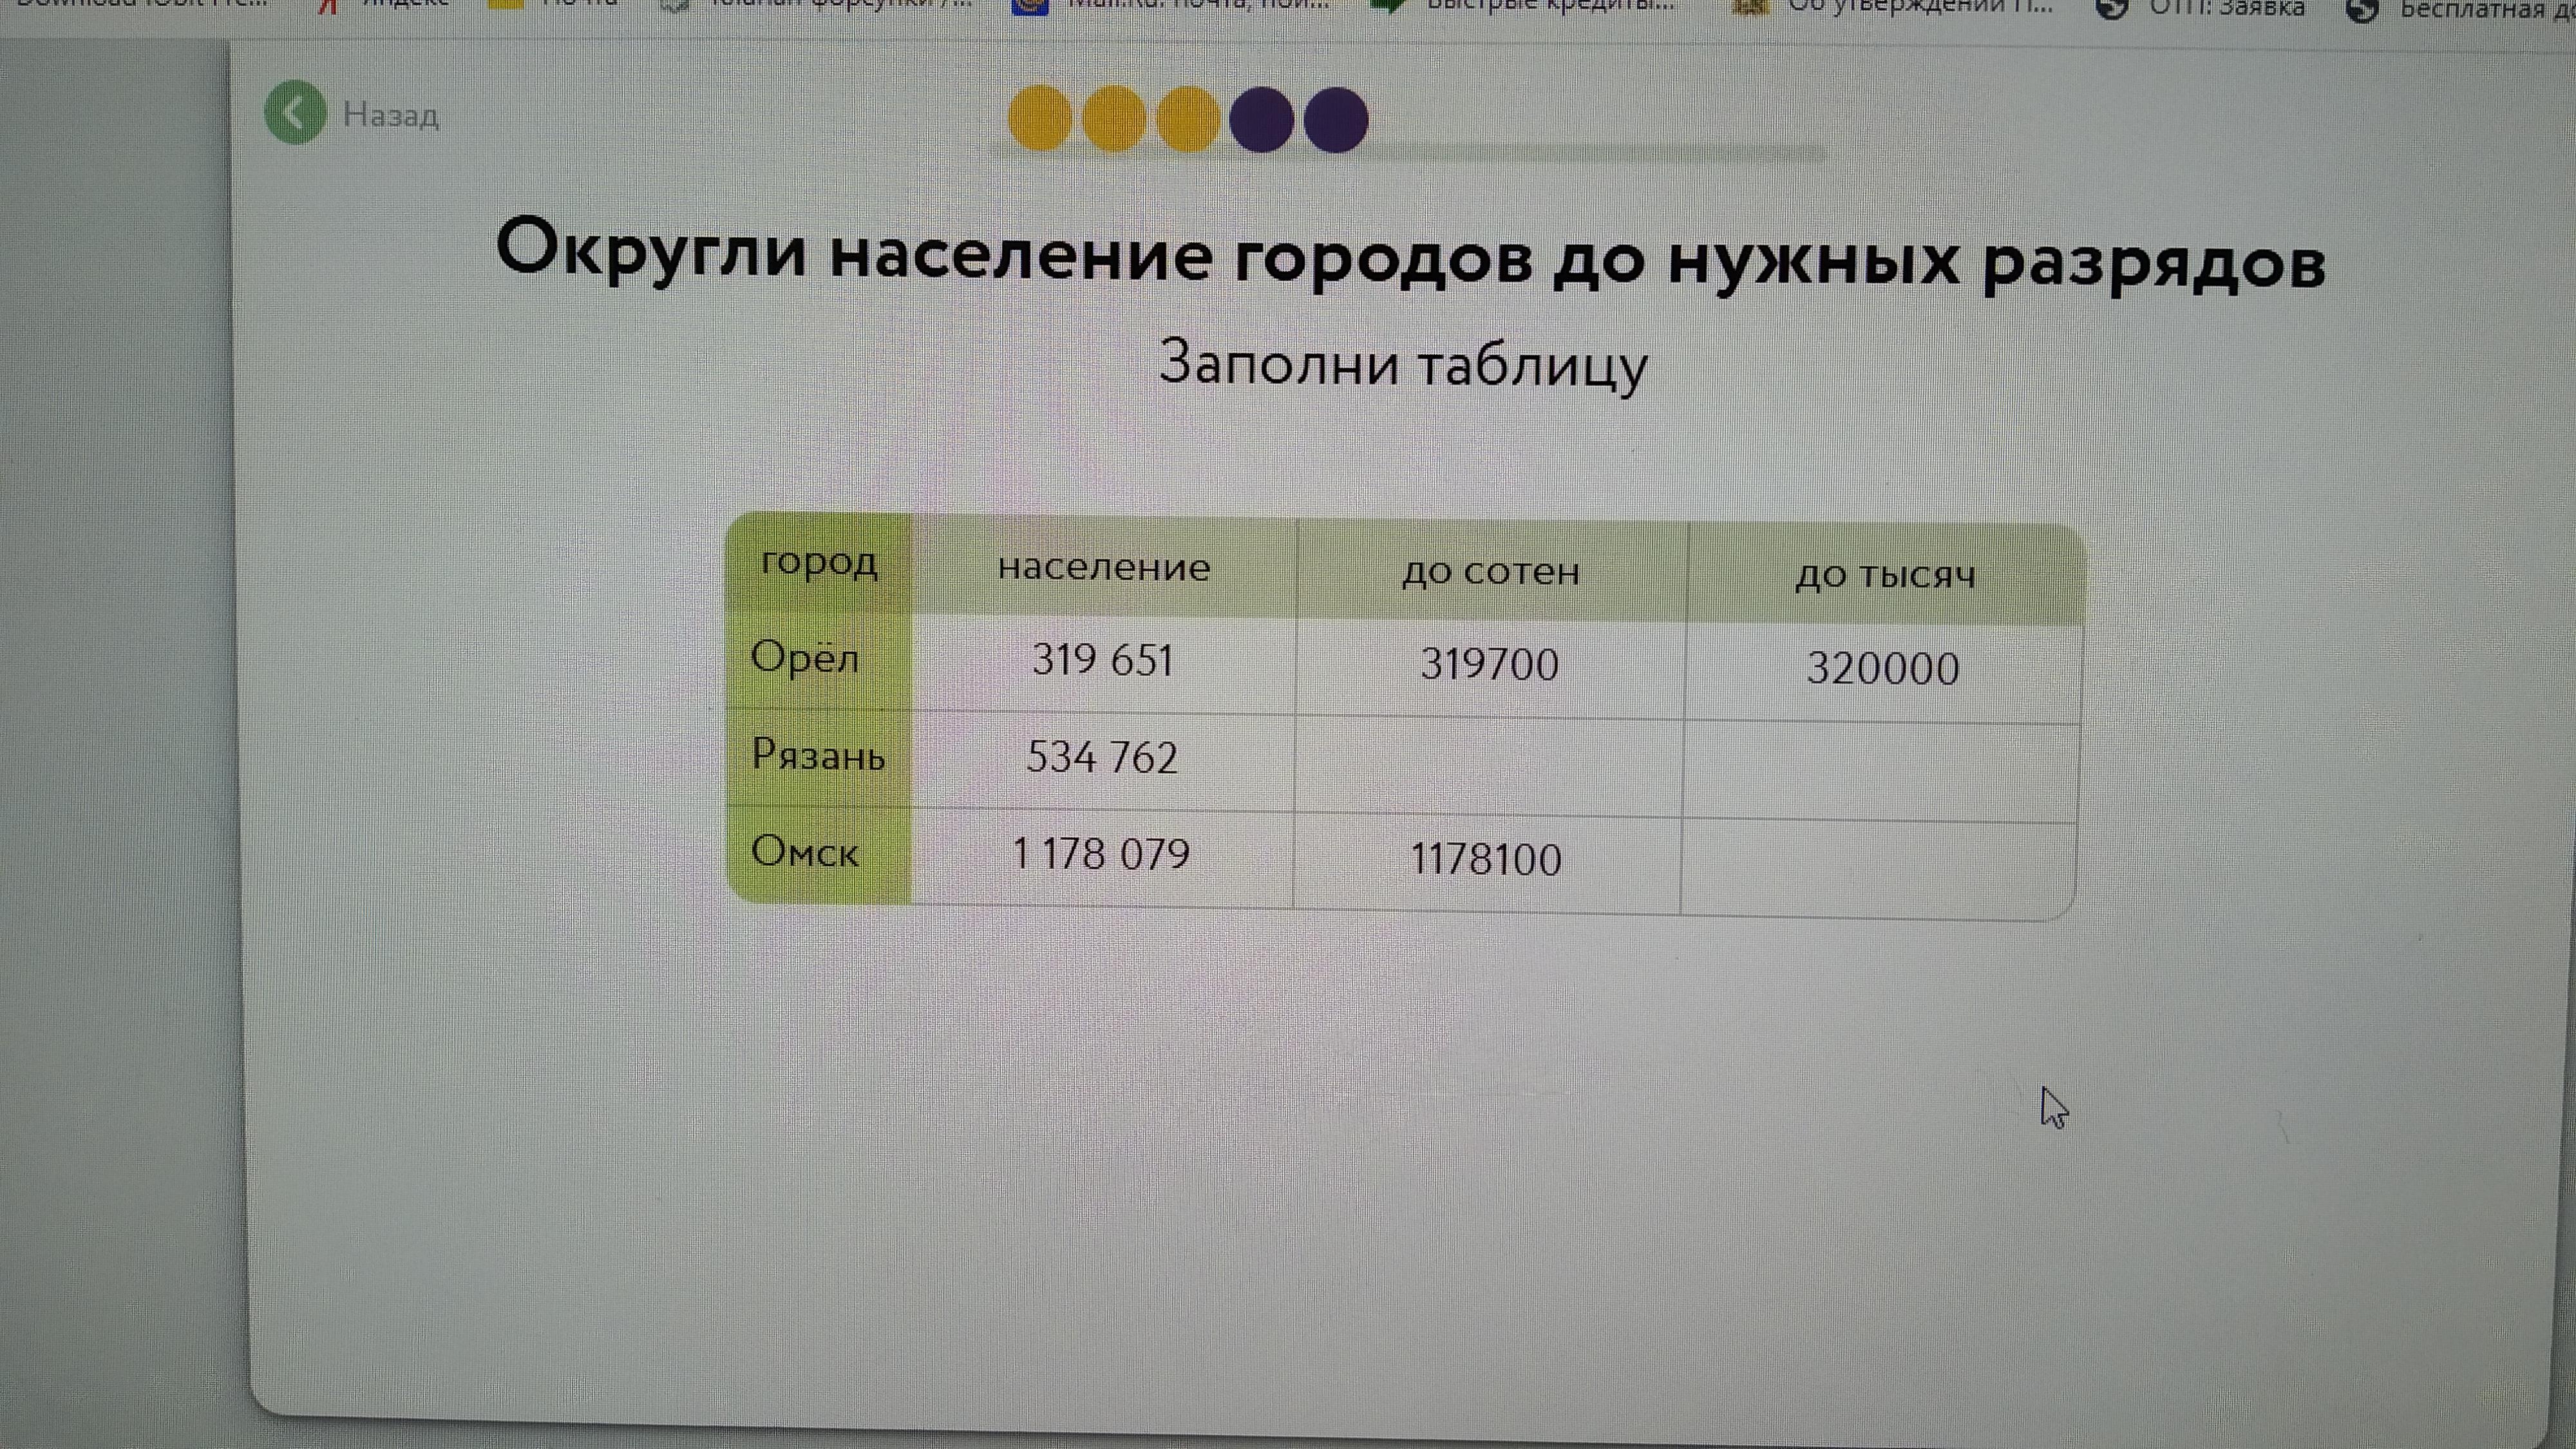
Task: Edit the Орёл field containing 320000
Action: [1882, 669]
